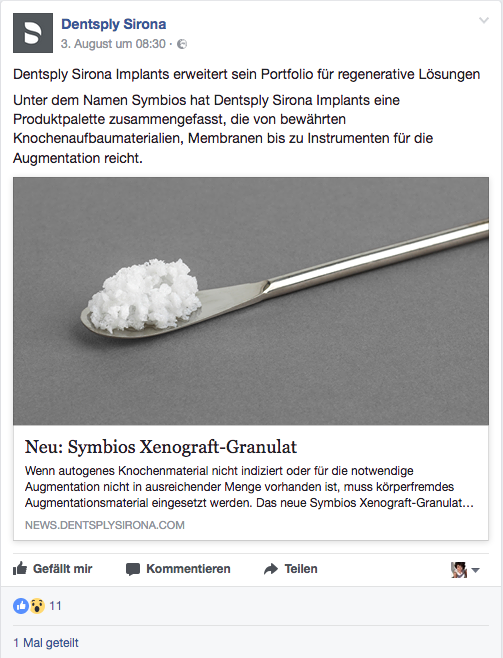The width and height of the screenshot is (503, 658).
Task: Expand the post options chevron at top right
Action: 484,20
